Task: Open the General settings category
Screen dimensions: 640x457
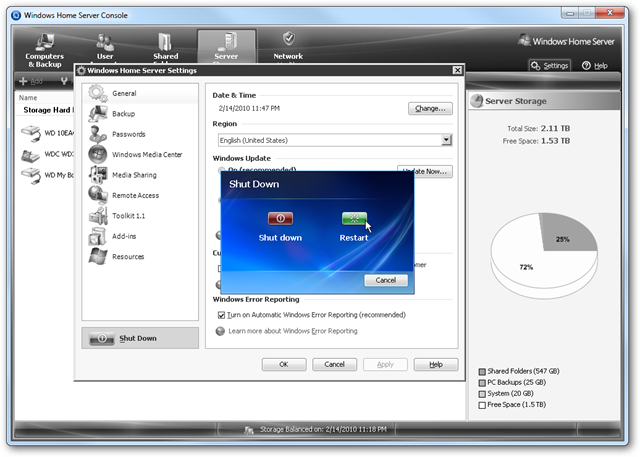Action: [x=140, y=93]
